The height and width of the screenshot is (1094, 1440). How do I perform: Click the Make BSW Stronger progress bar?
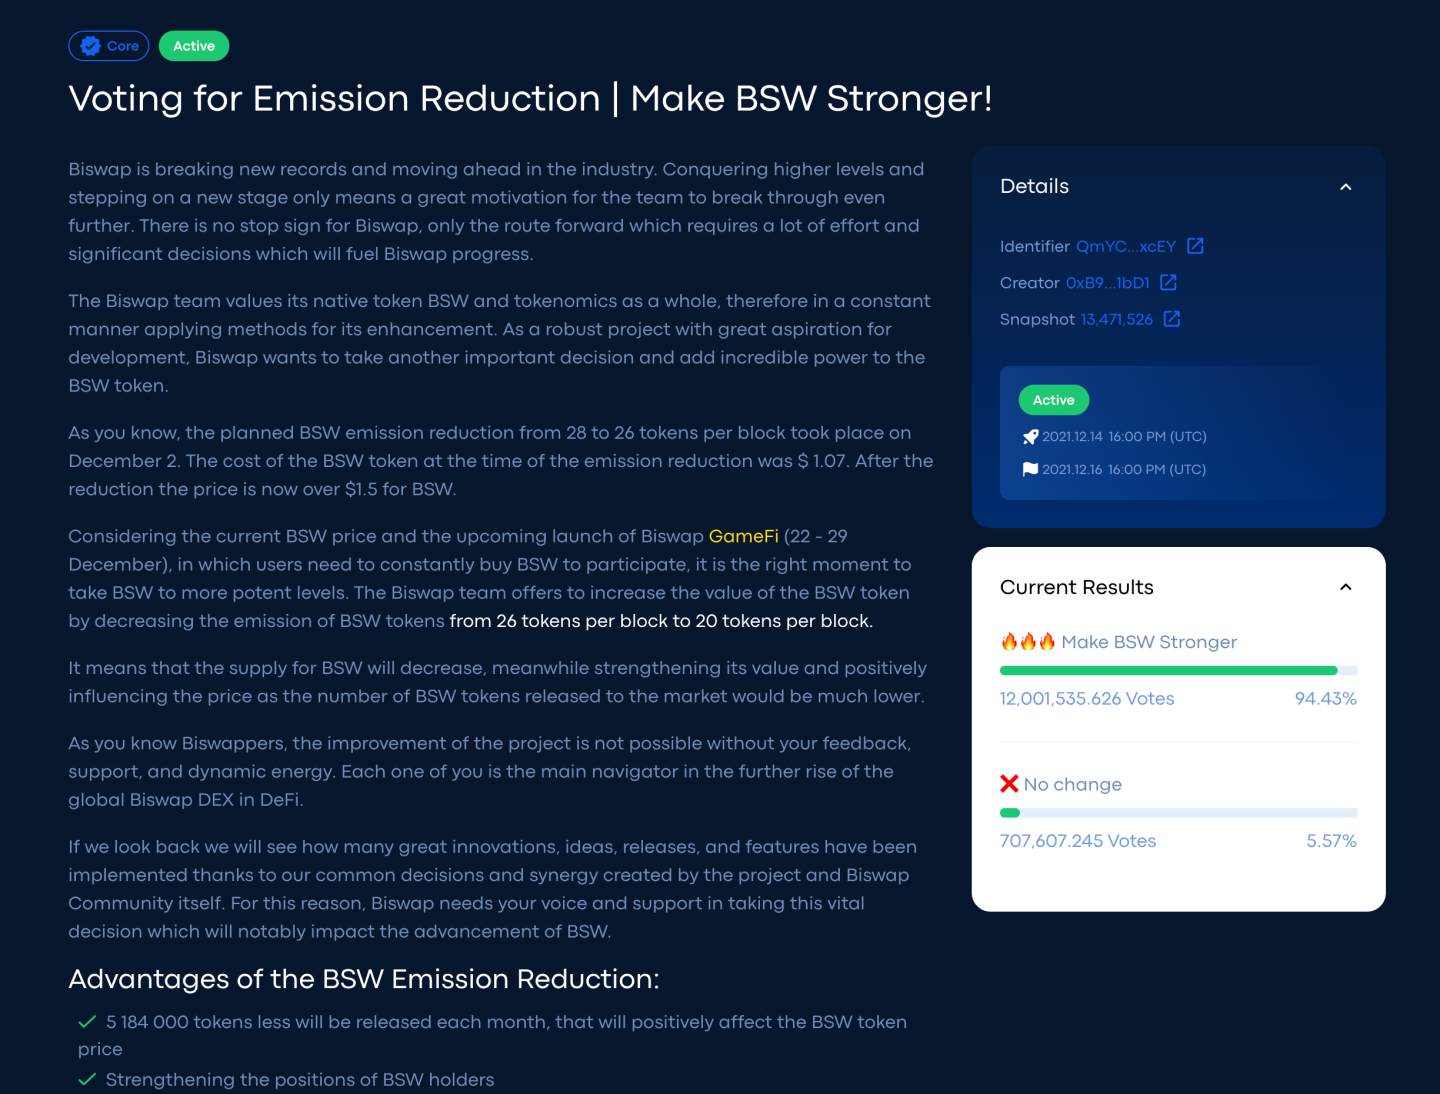tap(1178, 670)
